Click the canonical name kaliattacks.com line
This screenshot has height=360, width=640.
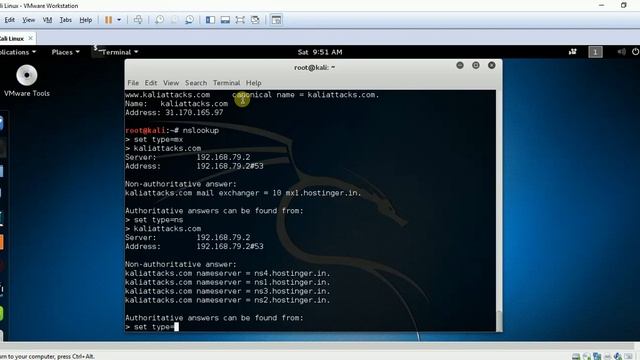coord(252,95)
